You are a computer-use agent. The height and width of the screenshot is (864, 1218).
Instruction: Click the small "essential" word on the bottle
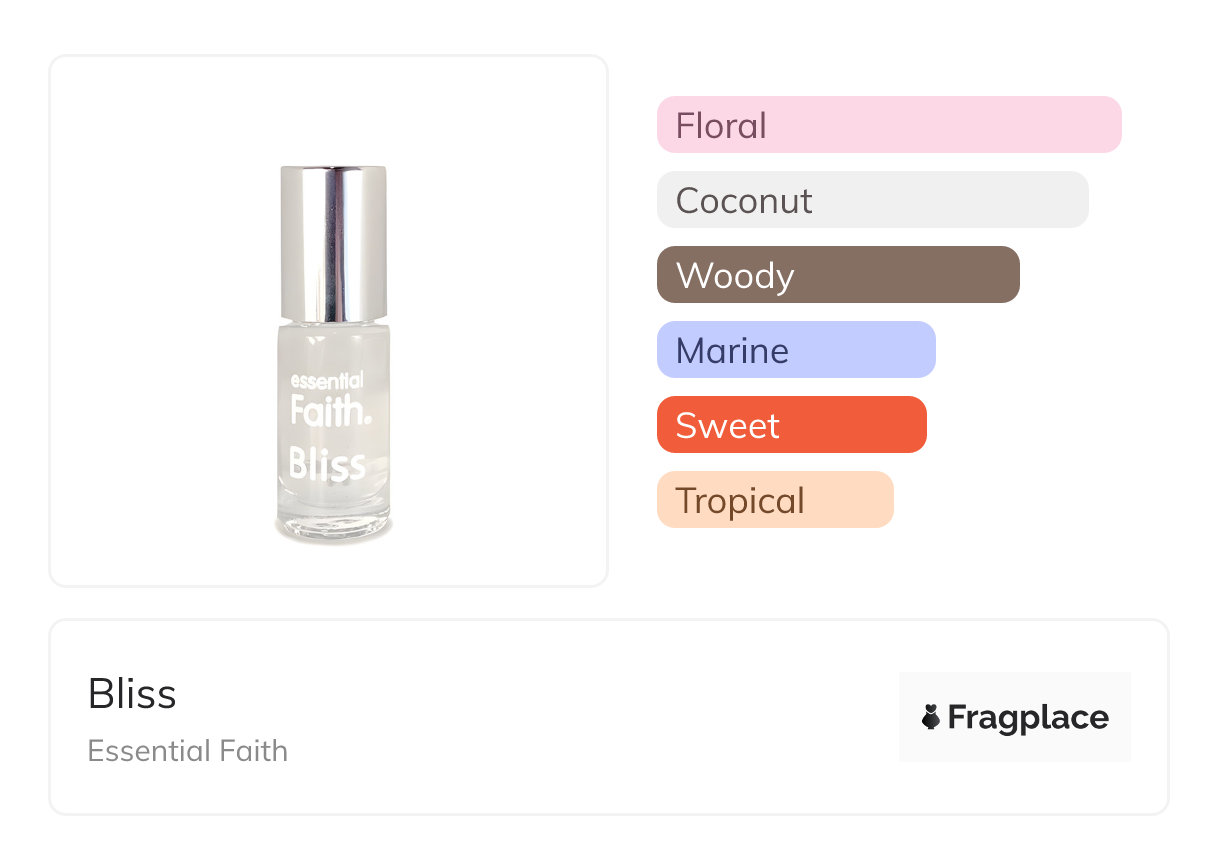tap(326, 381)
